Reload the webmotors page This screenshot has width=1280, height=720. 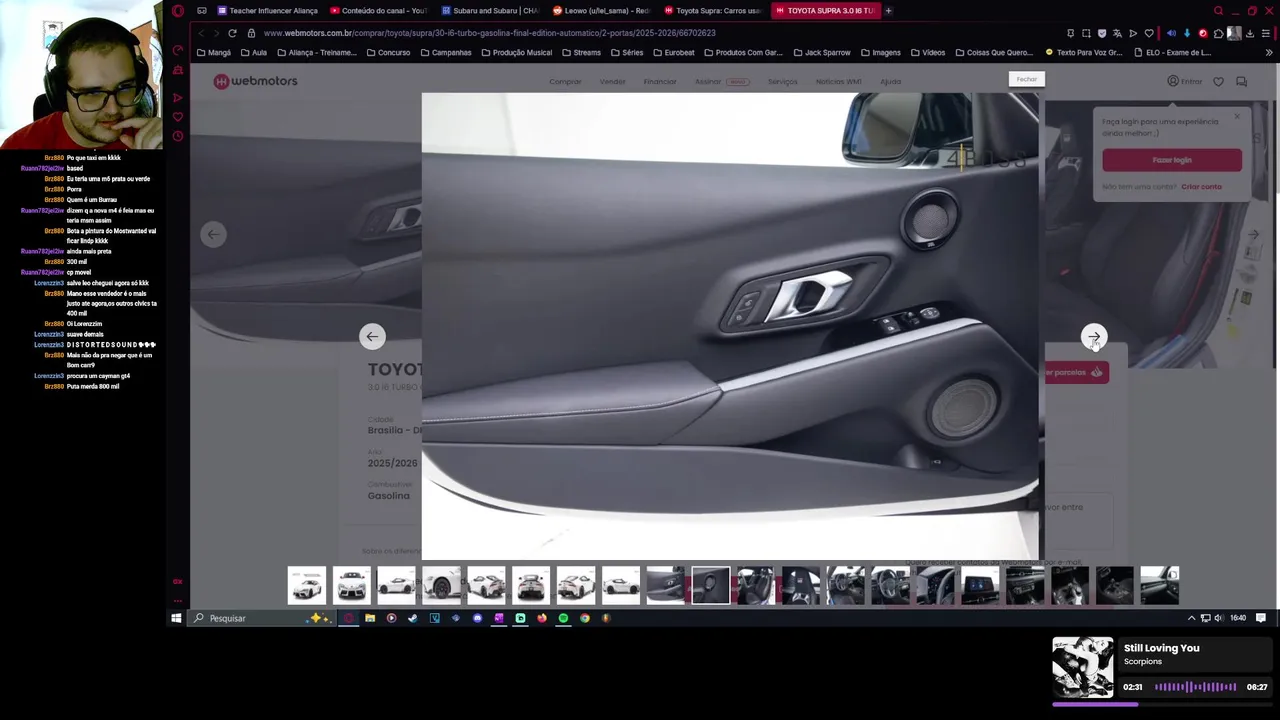232,33
